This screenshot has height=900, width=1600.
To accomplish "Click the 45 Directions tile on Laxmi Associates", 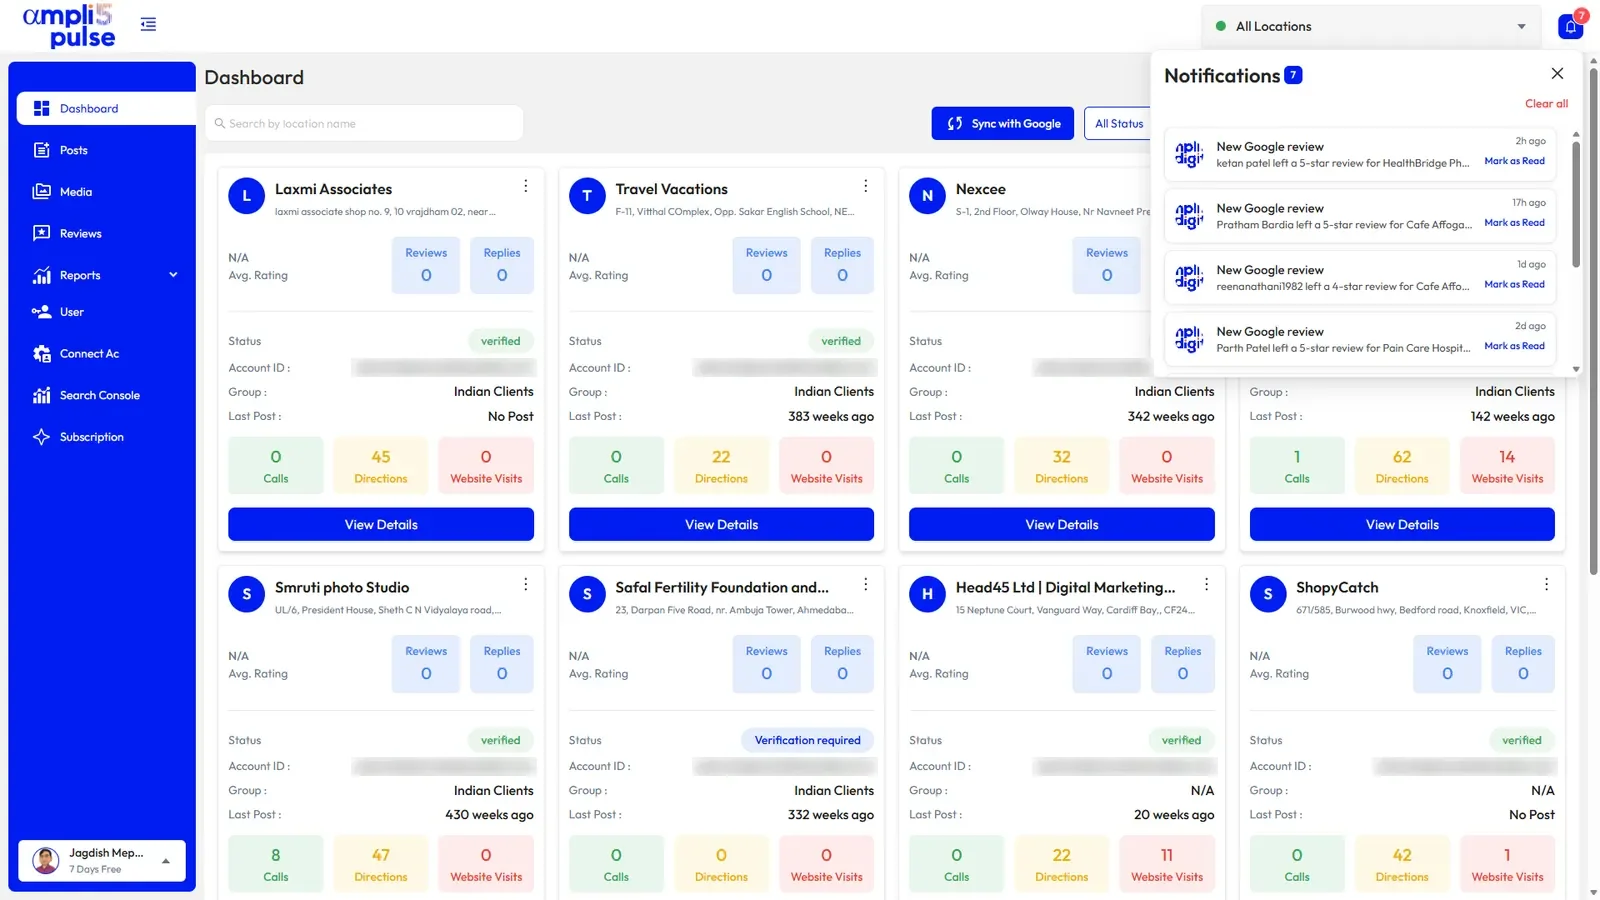I will (x=381, y=466).
